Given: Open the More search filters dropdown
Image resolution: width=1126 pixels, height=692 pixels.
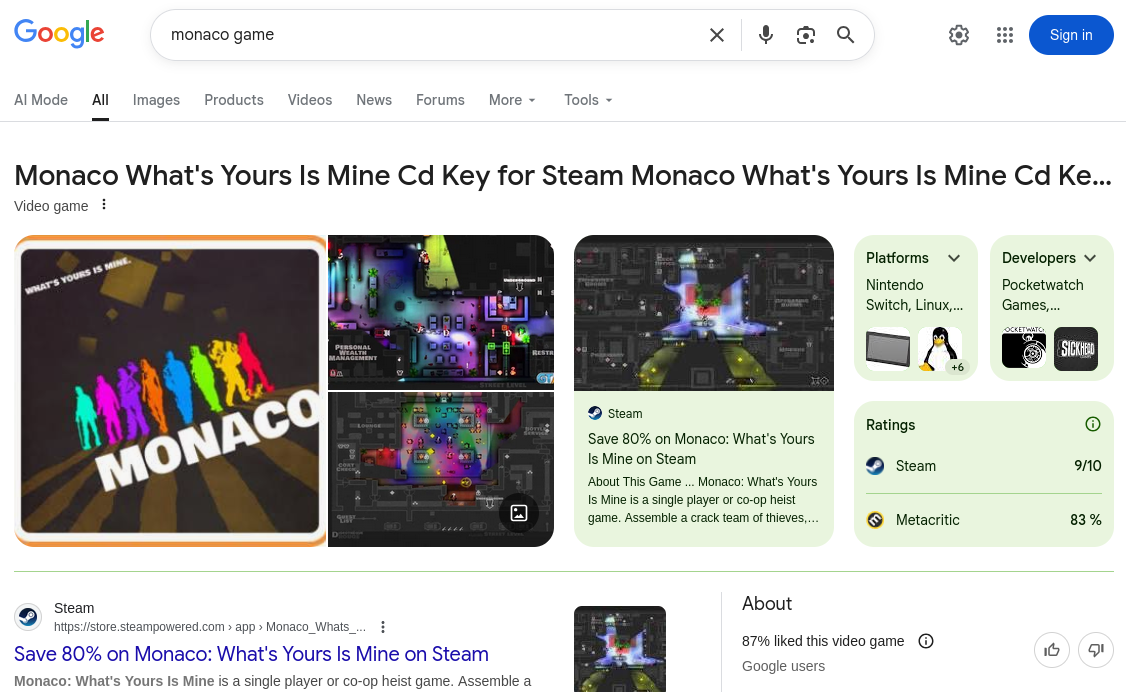Looking at the screenshot, I should pyautogui.click(x=513, y=100).
